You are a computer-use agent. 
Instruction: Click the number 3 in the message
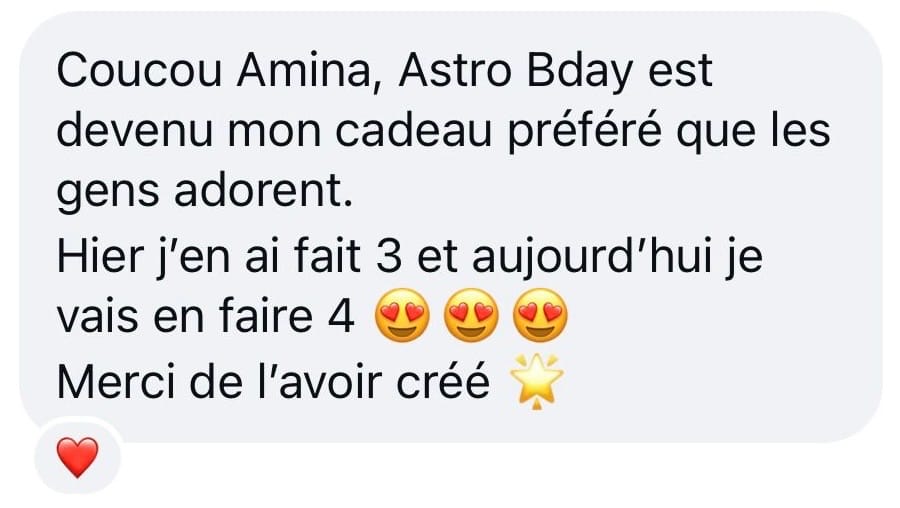coord(389,256)
